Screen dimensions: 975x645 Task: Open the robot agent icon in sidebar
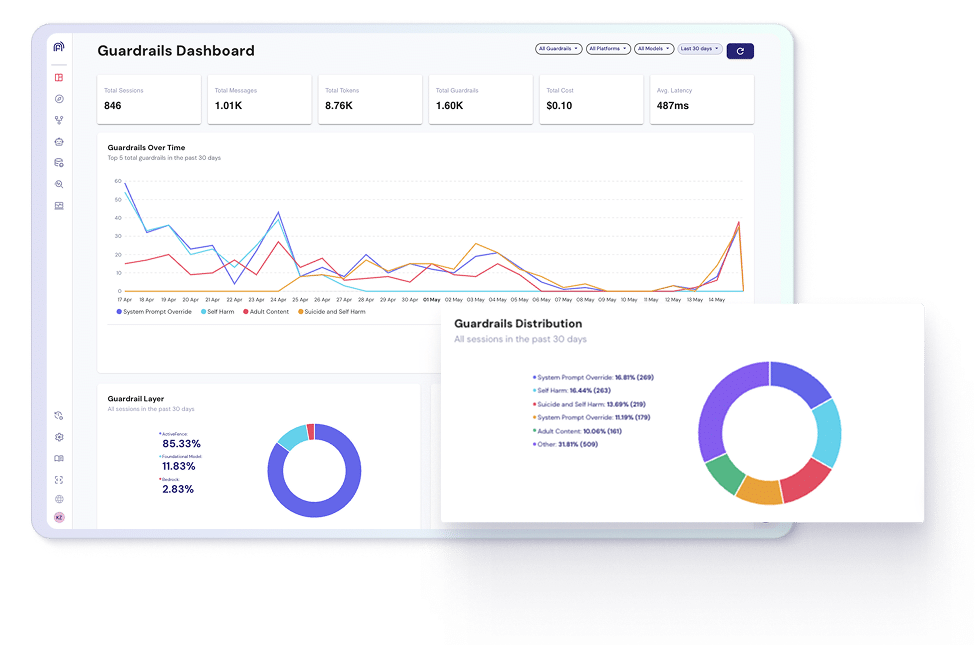pyautogui.click(x=59, y=142)
